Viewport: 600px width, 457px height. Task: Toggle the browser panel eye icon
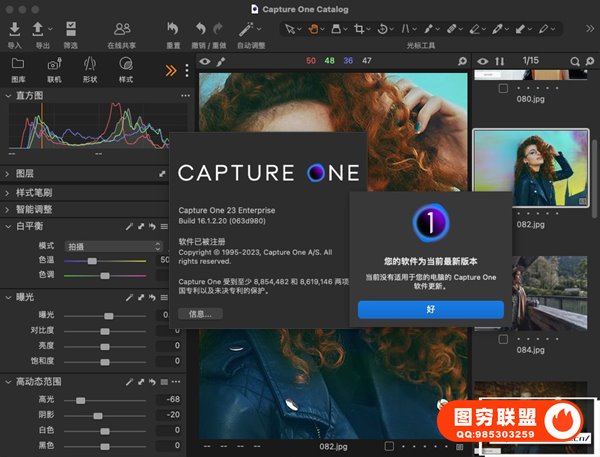483,62
